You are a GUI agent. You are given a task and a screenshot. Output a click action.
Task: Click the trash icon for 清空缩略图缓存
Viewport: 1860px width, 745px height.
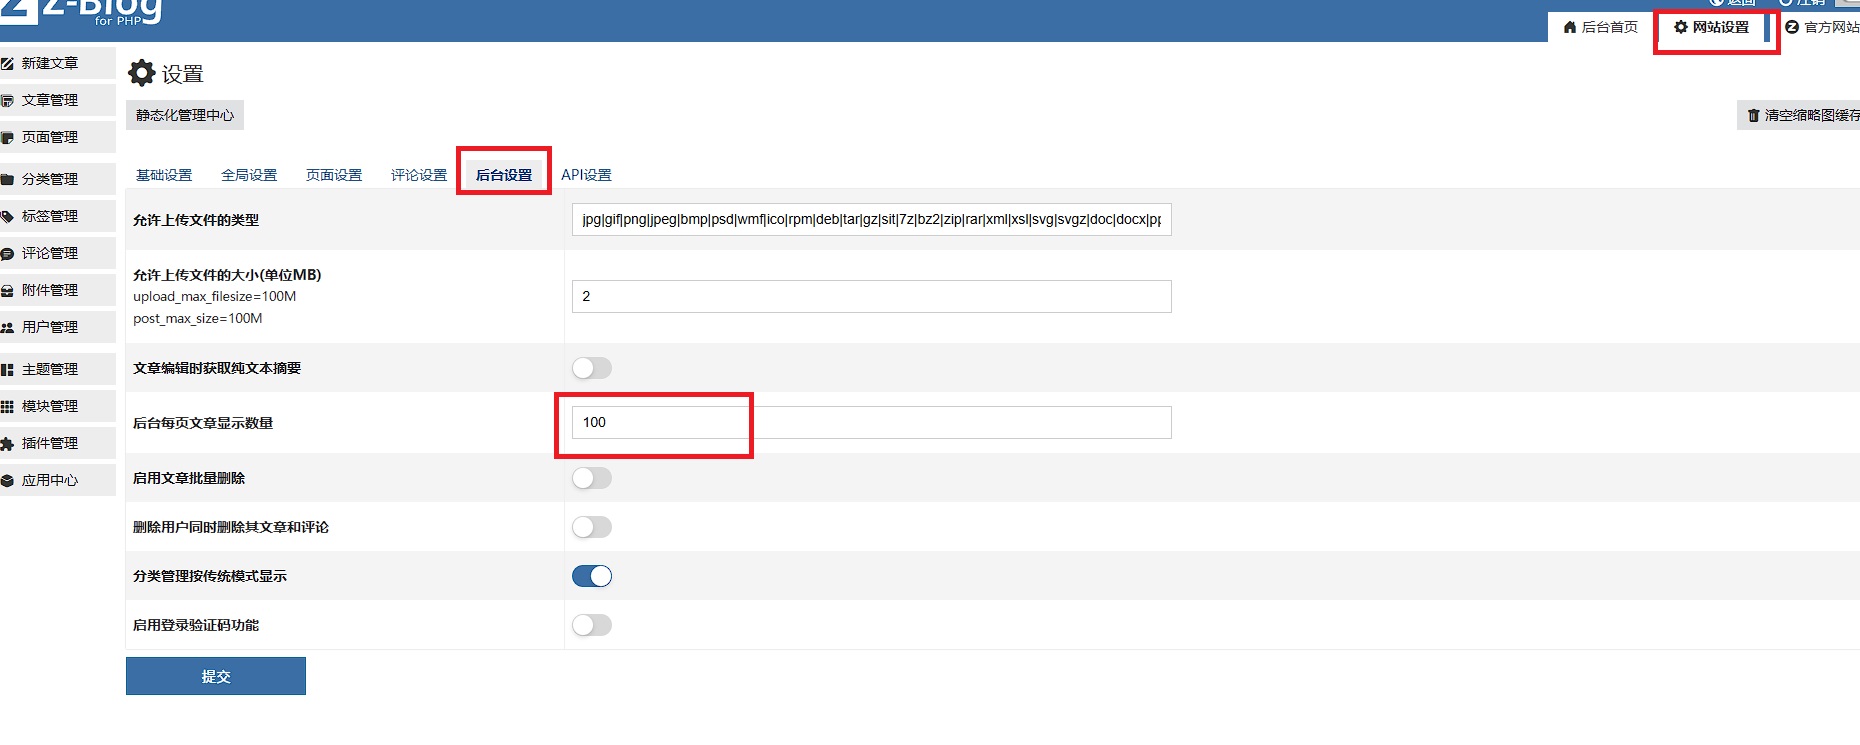coord(1753,116)
